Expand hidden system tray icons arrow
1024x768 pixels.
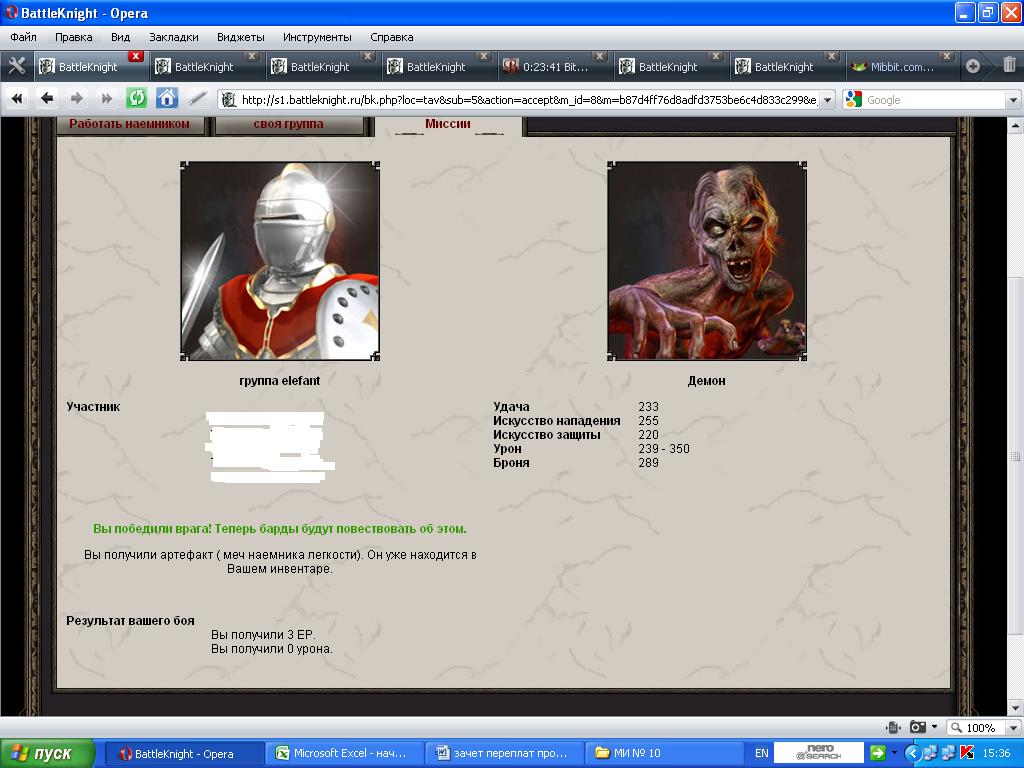pyautogui.click(x=912, y=753)
